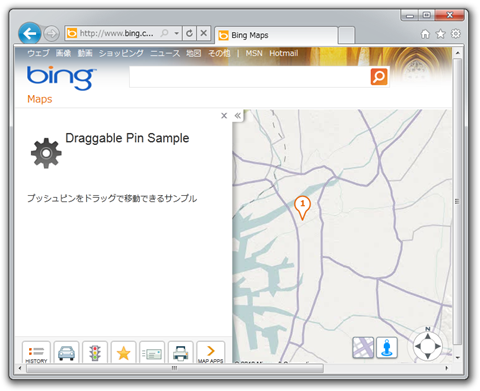This screenshot has width=480, height=391.
Task: Maximize the browser window
Action: [427, 15]
